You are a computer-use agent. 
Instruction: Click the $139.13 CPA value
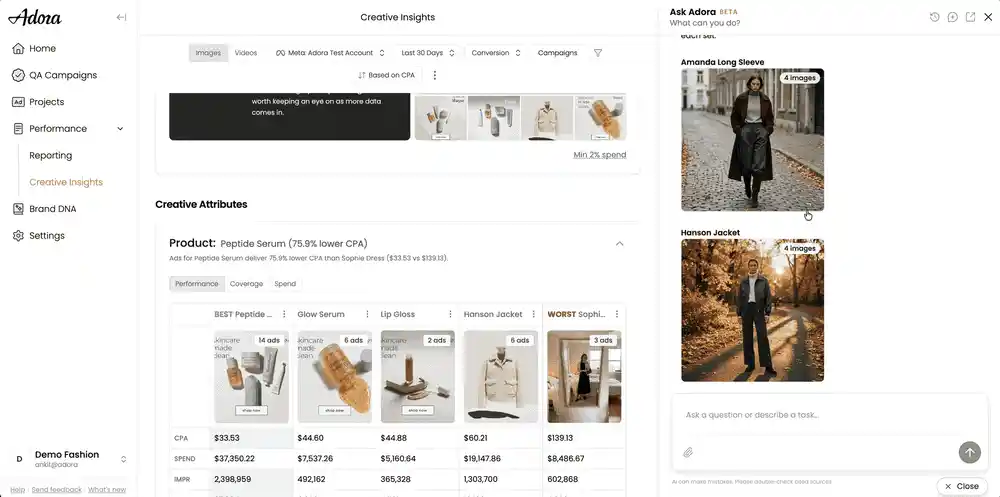560,438
